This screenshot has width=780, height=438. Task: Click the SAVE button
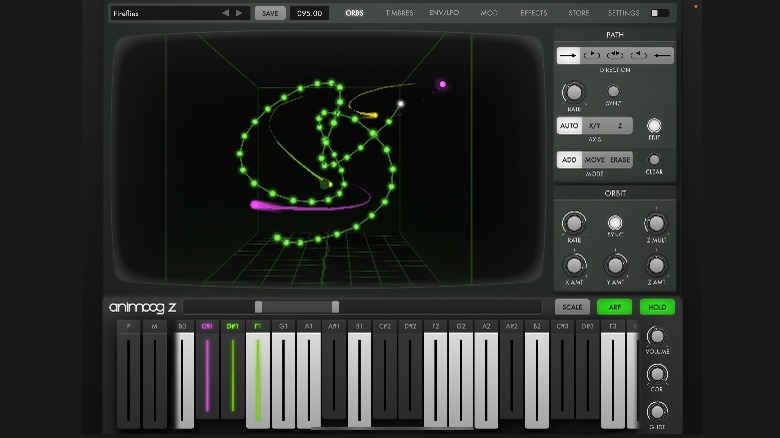click(270, 13)
